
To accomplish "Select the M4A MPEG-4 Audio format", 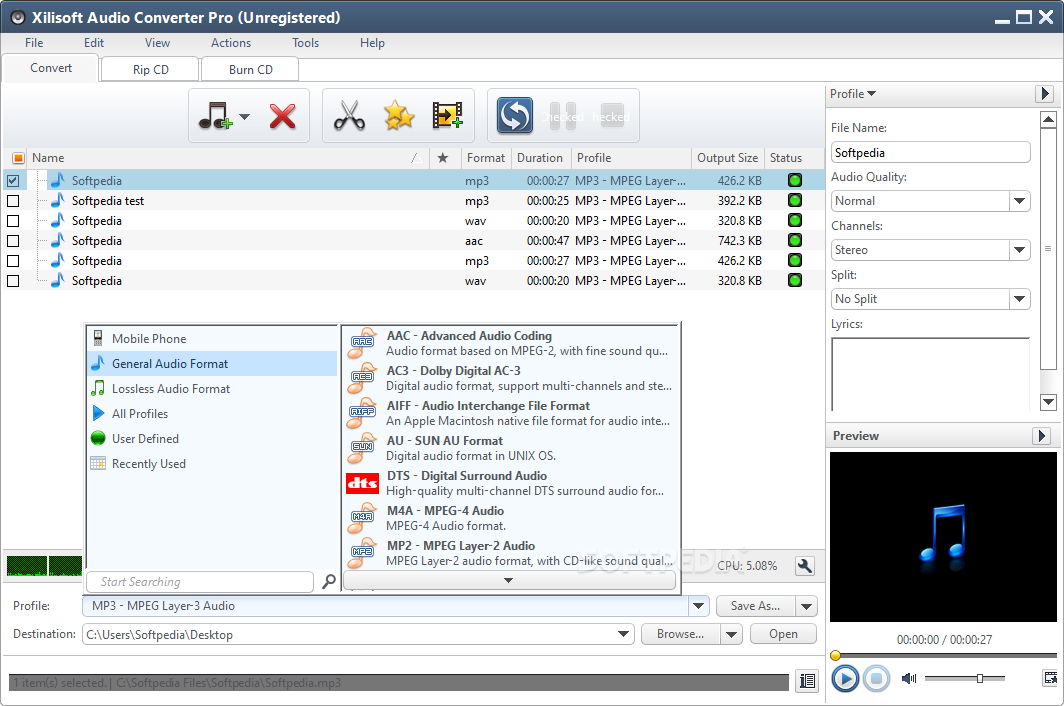I will [x=510, y=518].
